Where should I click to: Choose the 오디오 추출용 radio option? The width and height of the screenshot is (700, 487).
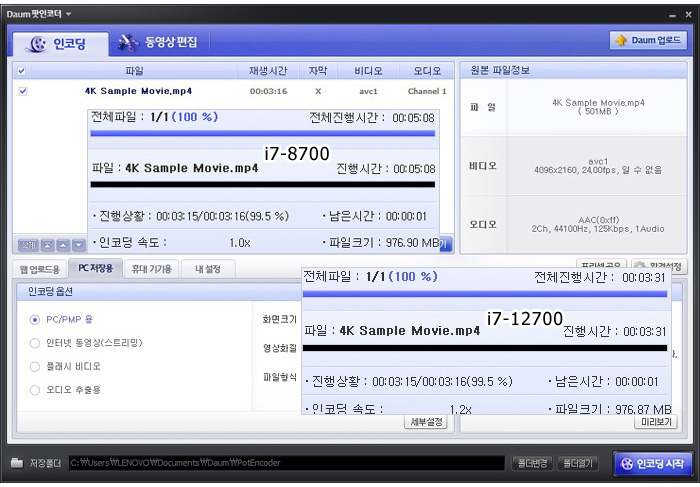[35, 389]
